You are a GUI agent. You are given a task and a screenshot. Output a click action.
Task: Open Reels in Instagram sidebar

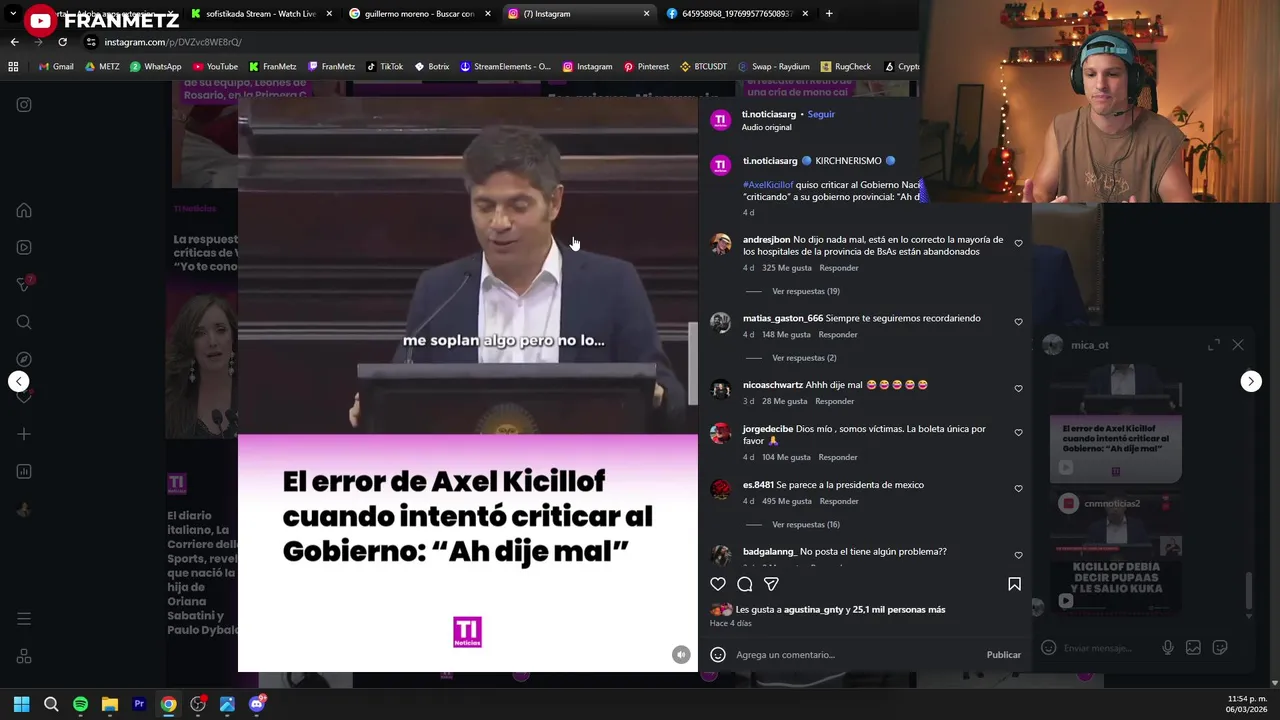[x=24, y=247]
